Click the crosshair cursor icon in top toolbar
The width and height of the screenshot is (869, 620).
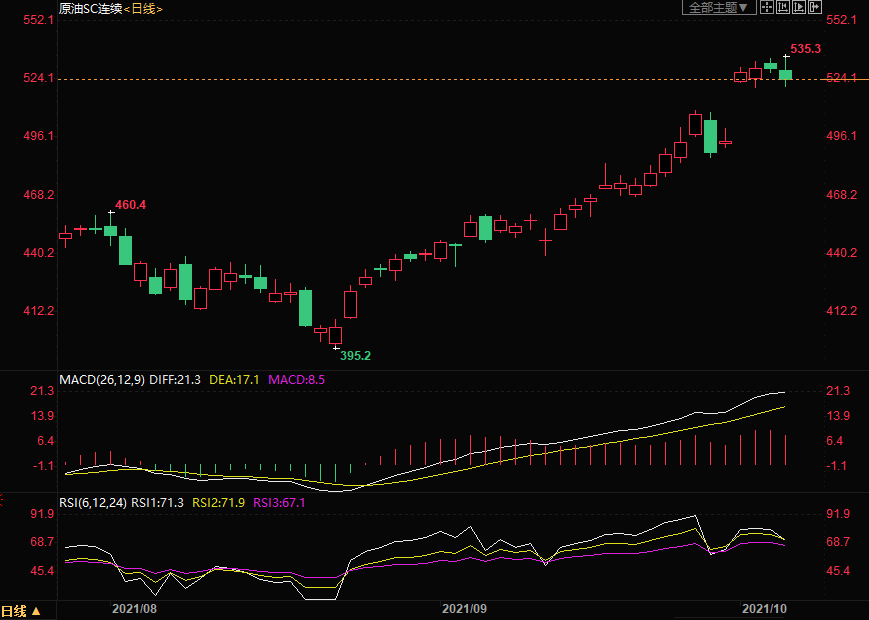[766, 8]
